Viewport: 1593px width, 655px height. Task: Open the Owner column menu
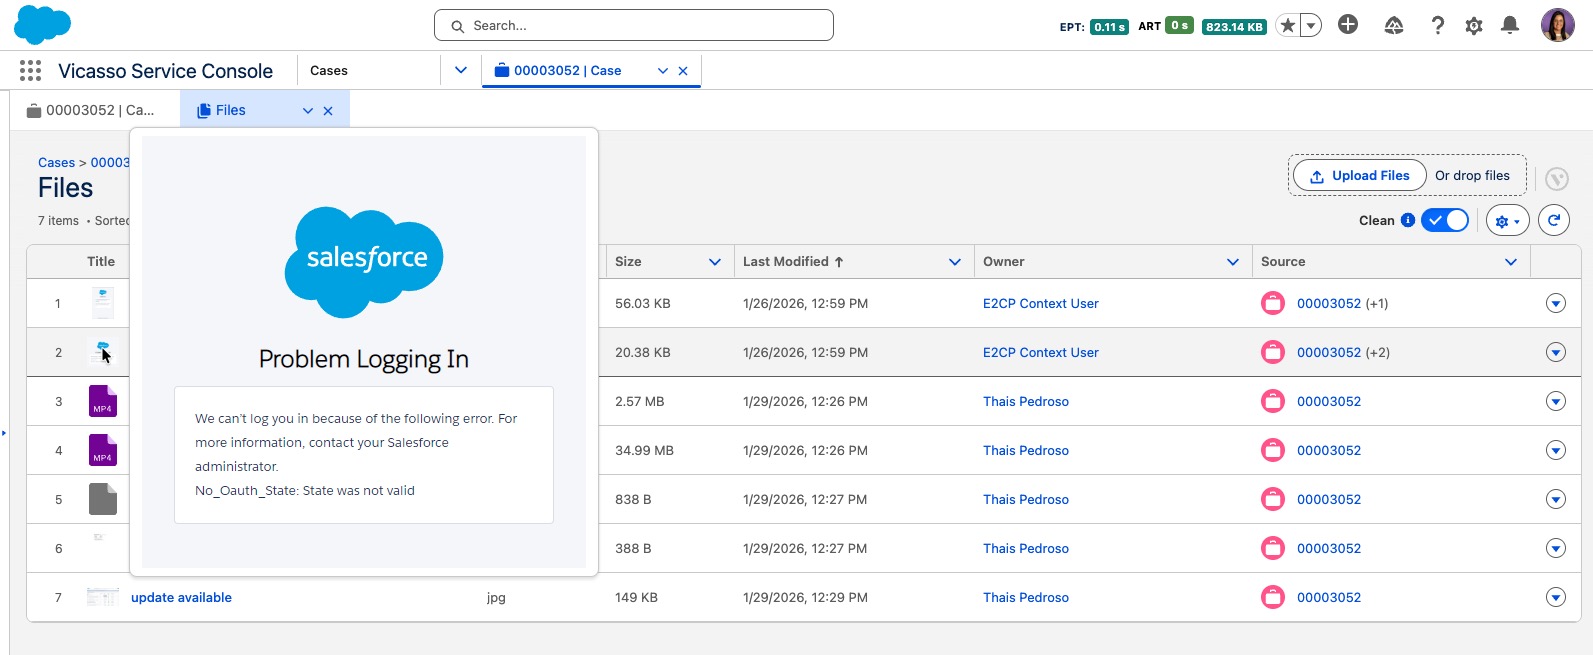[1233, 262]
